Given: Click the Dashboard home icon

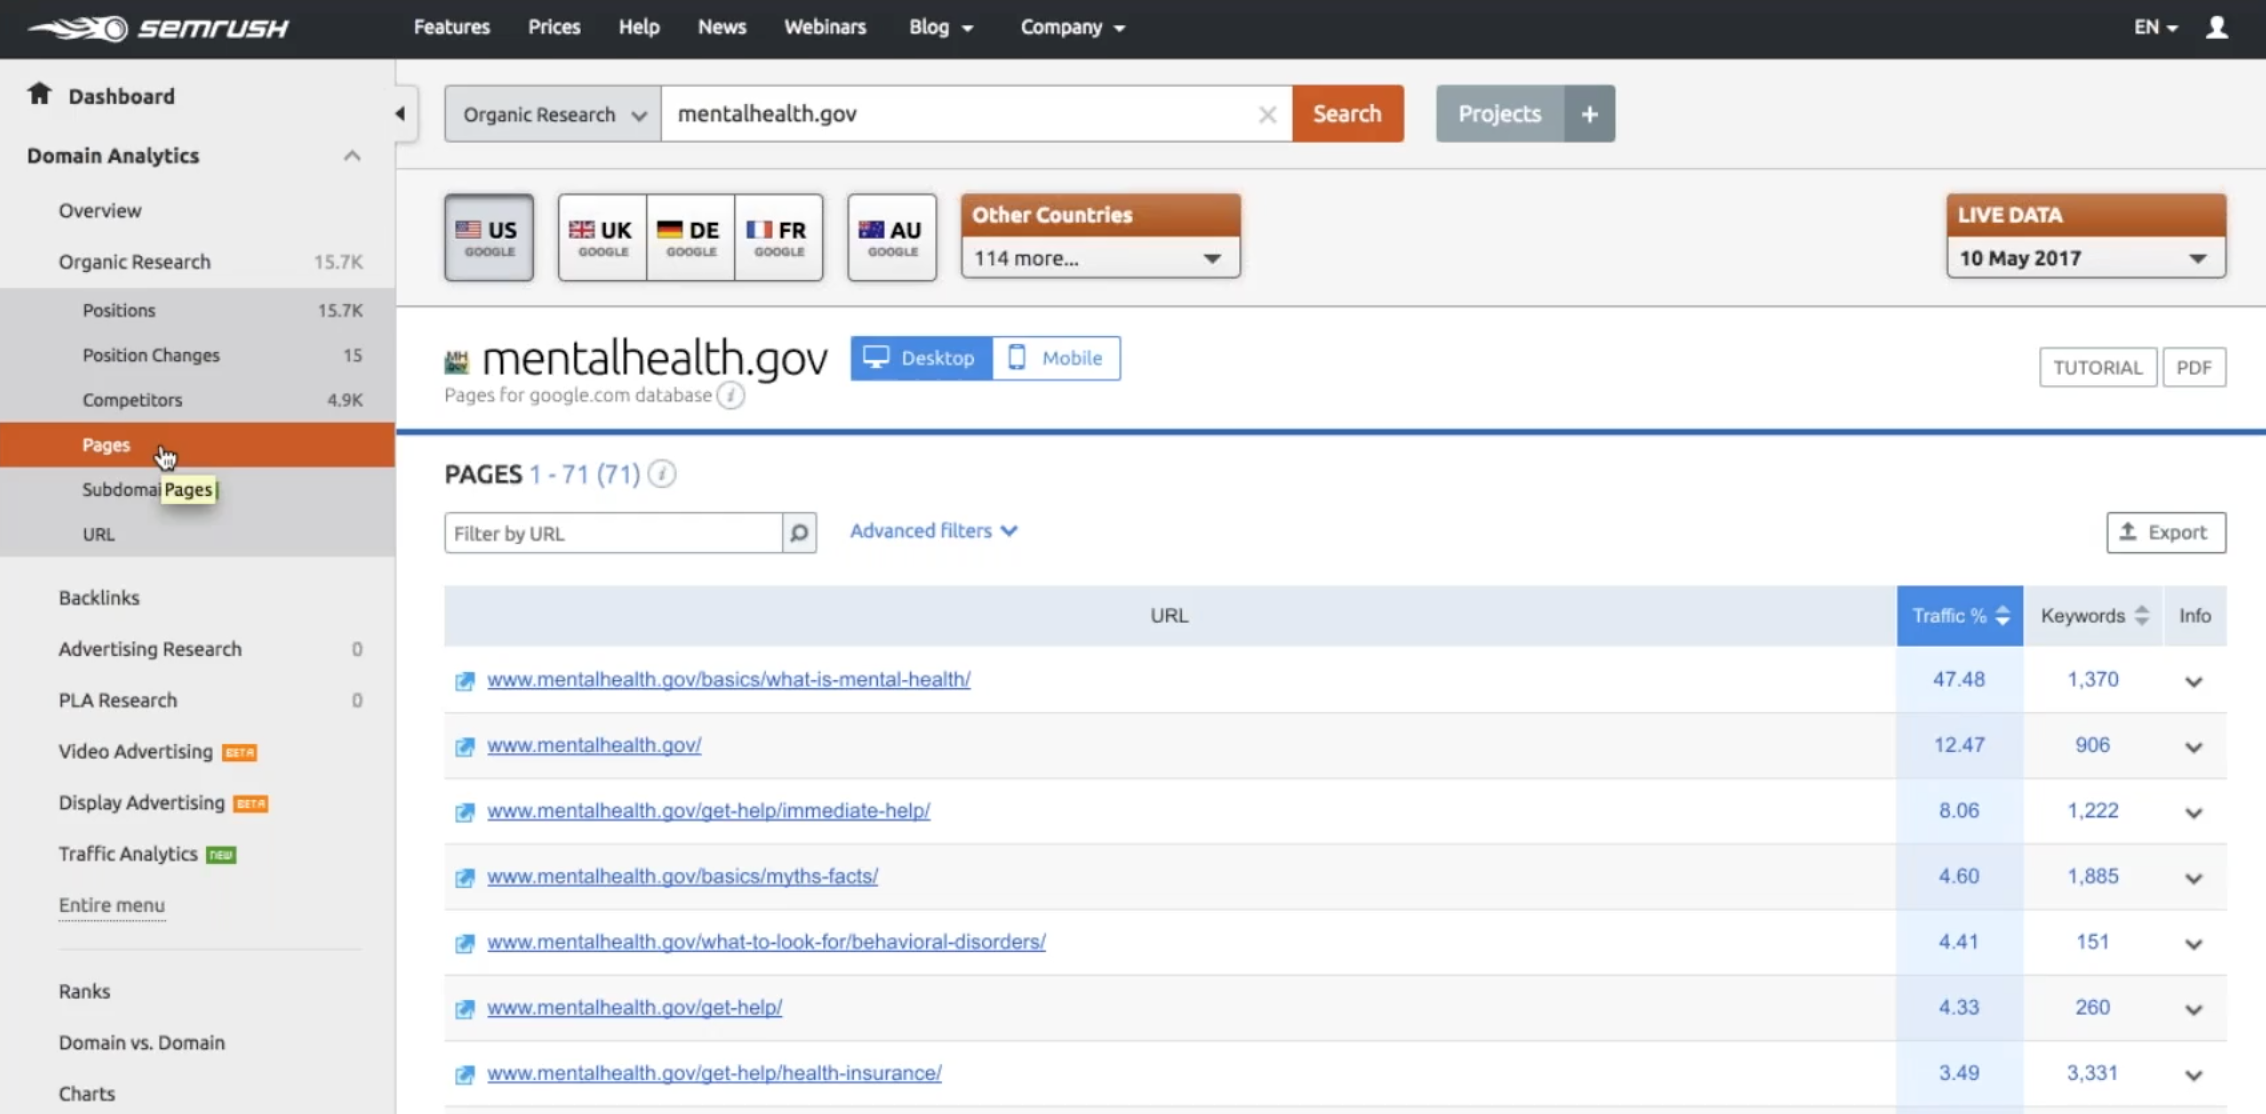Looking at the screenshot, I should click(x=39, y=94).
